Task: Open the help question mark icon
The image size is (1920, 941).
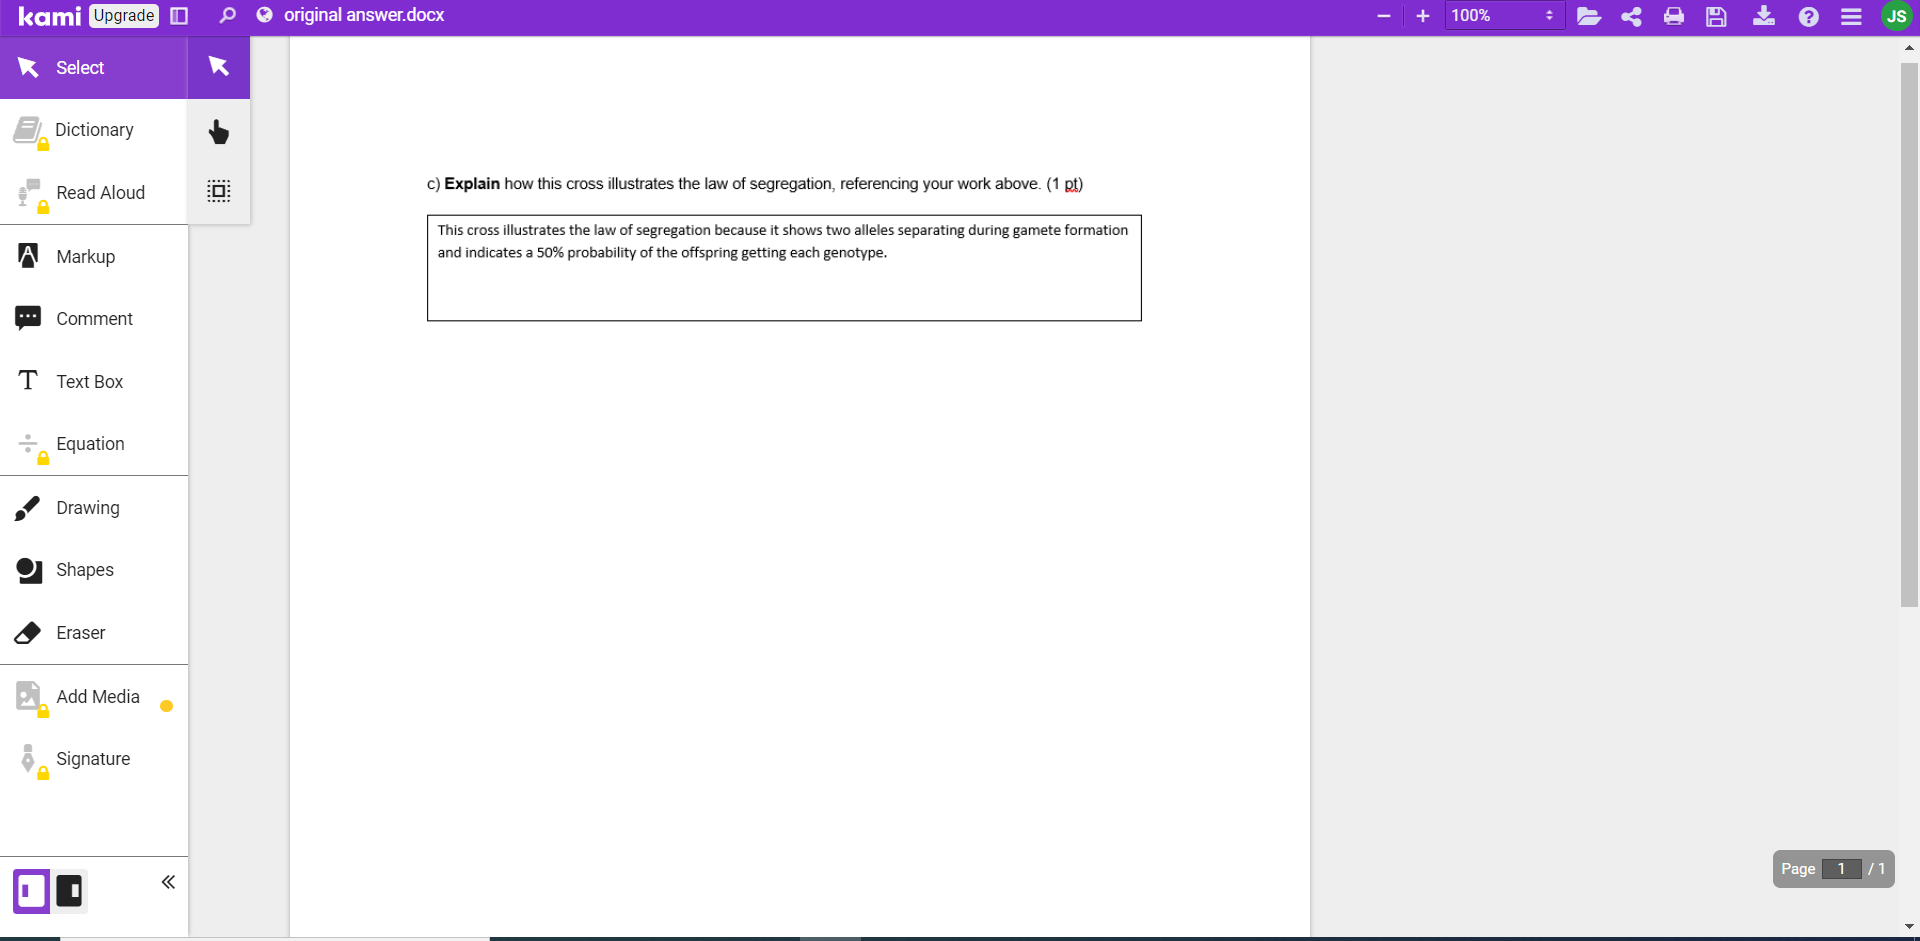Action: (1808, 16)
